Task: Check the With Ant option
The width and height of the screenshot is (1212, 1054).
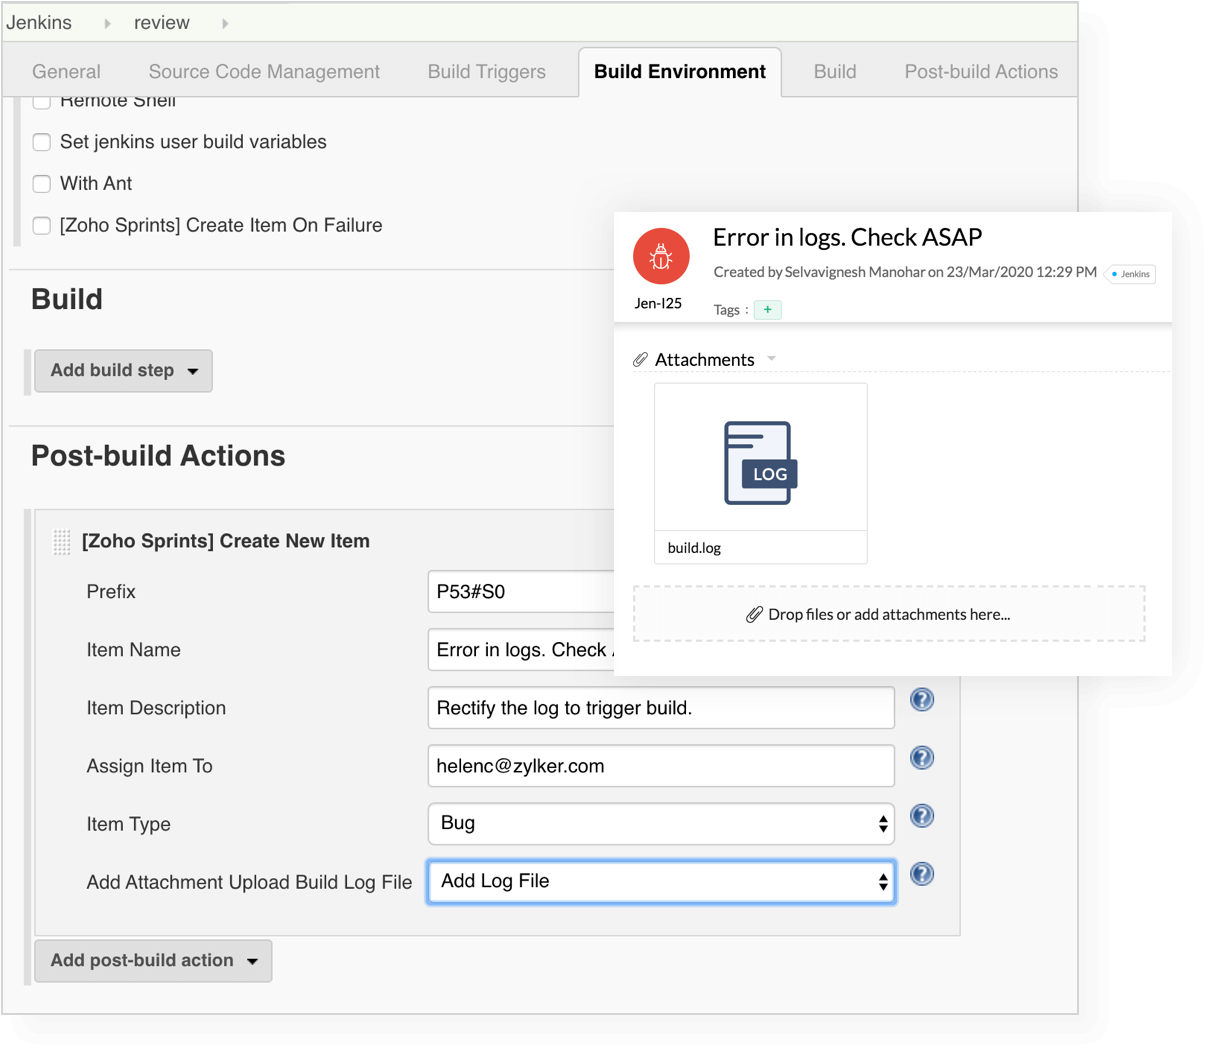Action: (x=42, y=184)
